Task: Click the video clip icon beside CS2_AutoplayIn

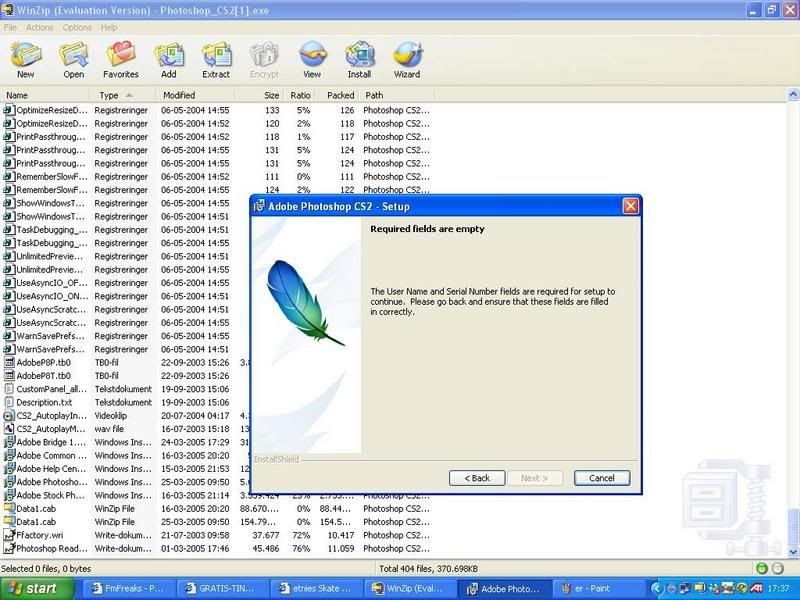Action: coord(9,415)
